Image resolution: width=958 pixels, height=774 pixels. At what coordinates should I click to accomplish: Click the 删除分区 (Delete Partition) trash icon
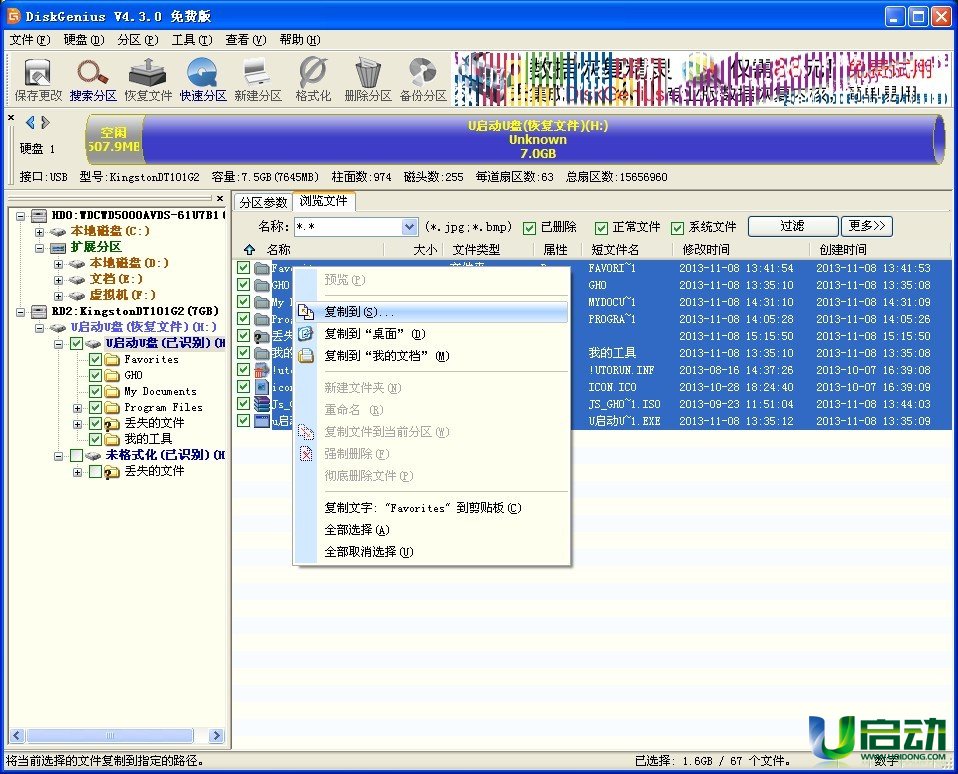[368, 78]
